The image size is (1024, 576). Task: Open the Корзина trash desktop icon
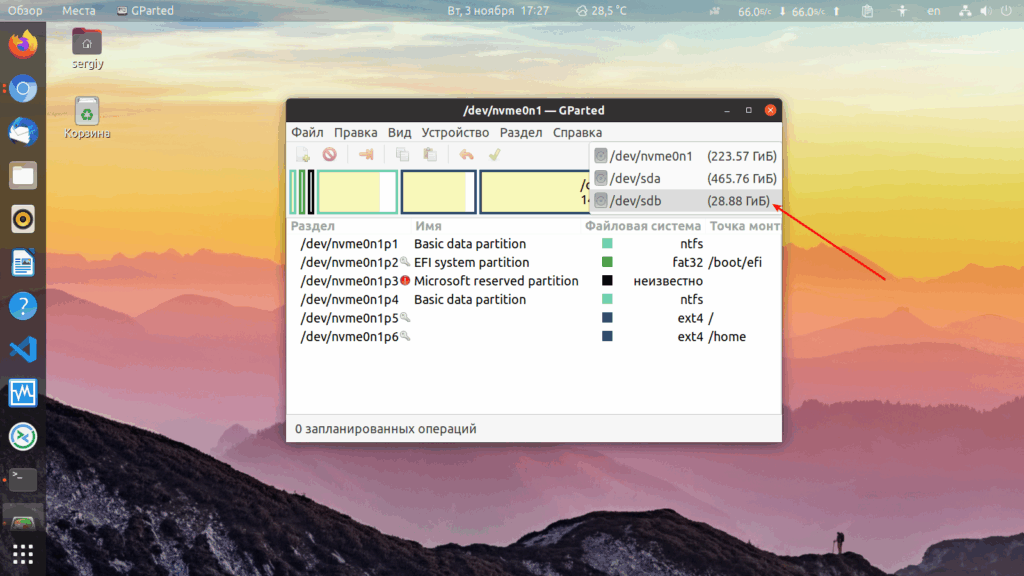87,118
